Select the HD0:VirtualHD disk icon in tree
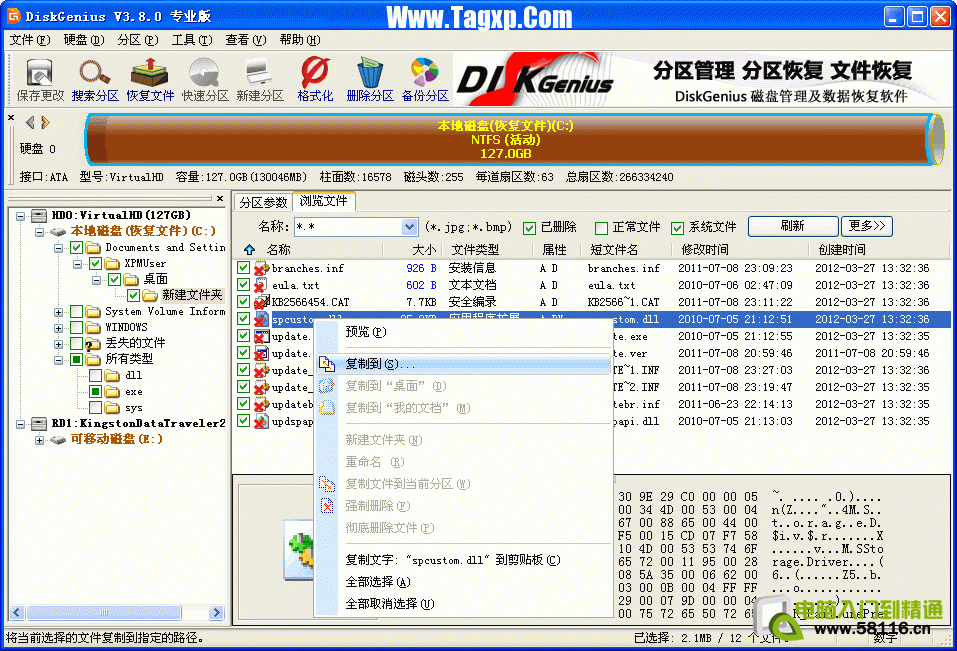The width and height of the screenshot is (957, 651). click(x=39, y=215)
